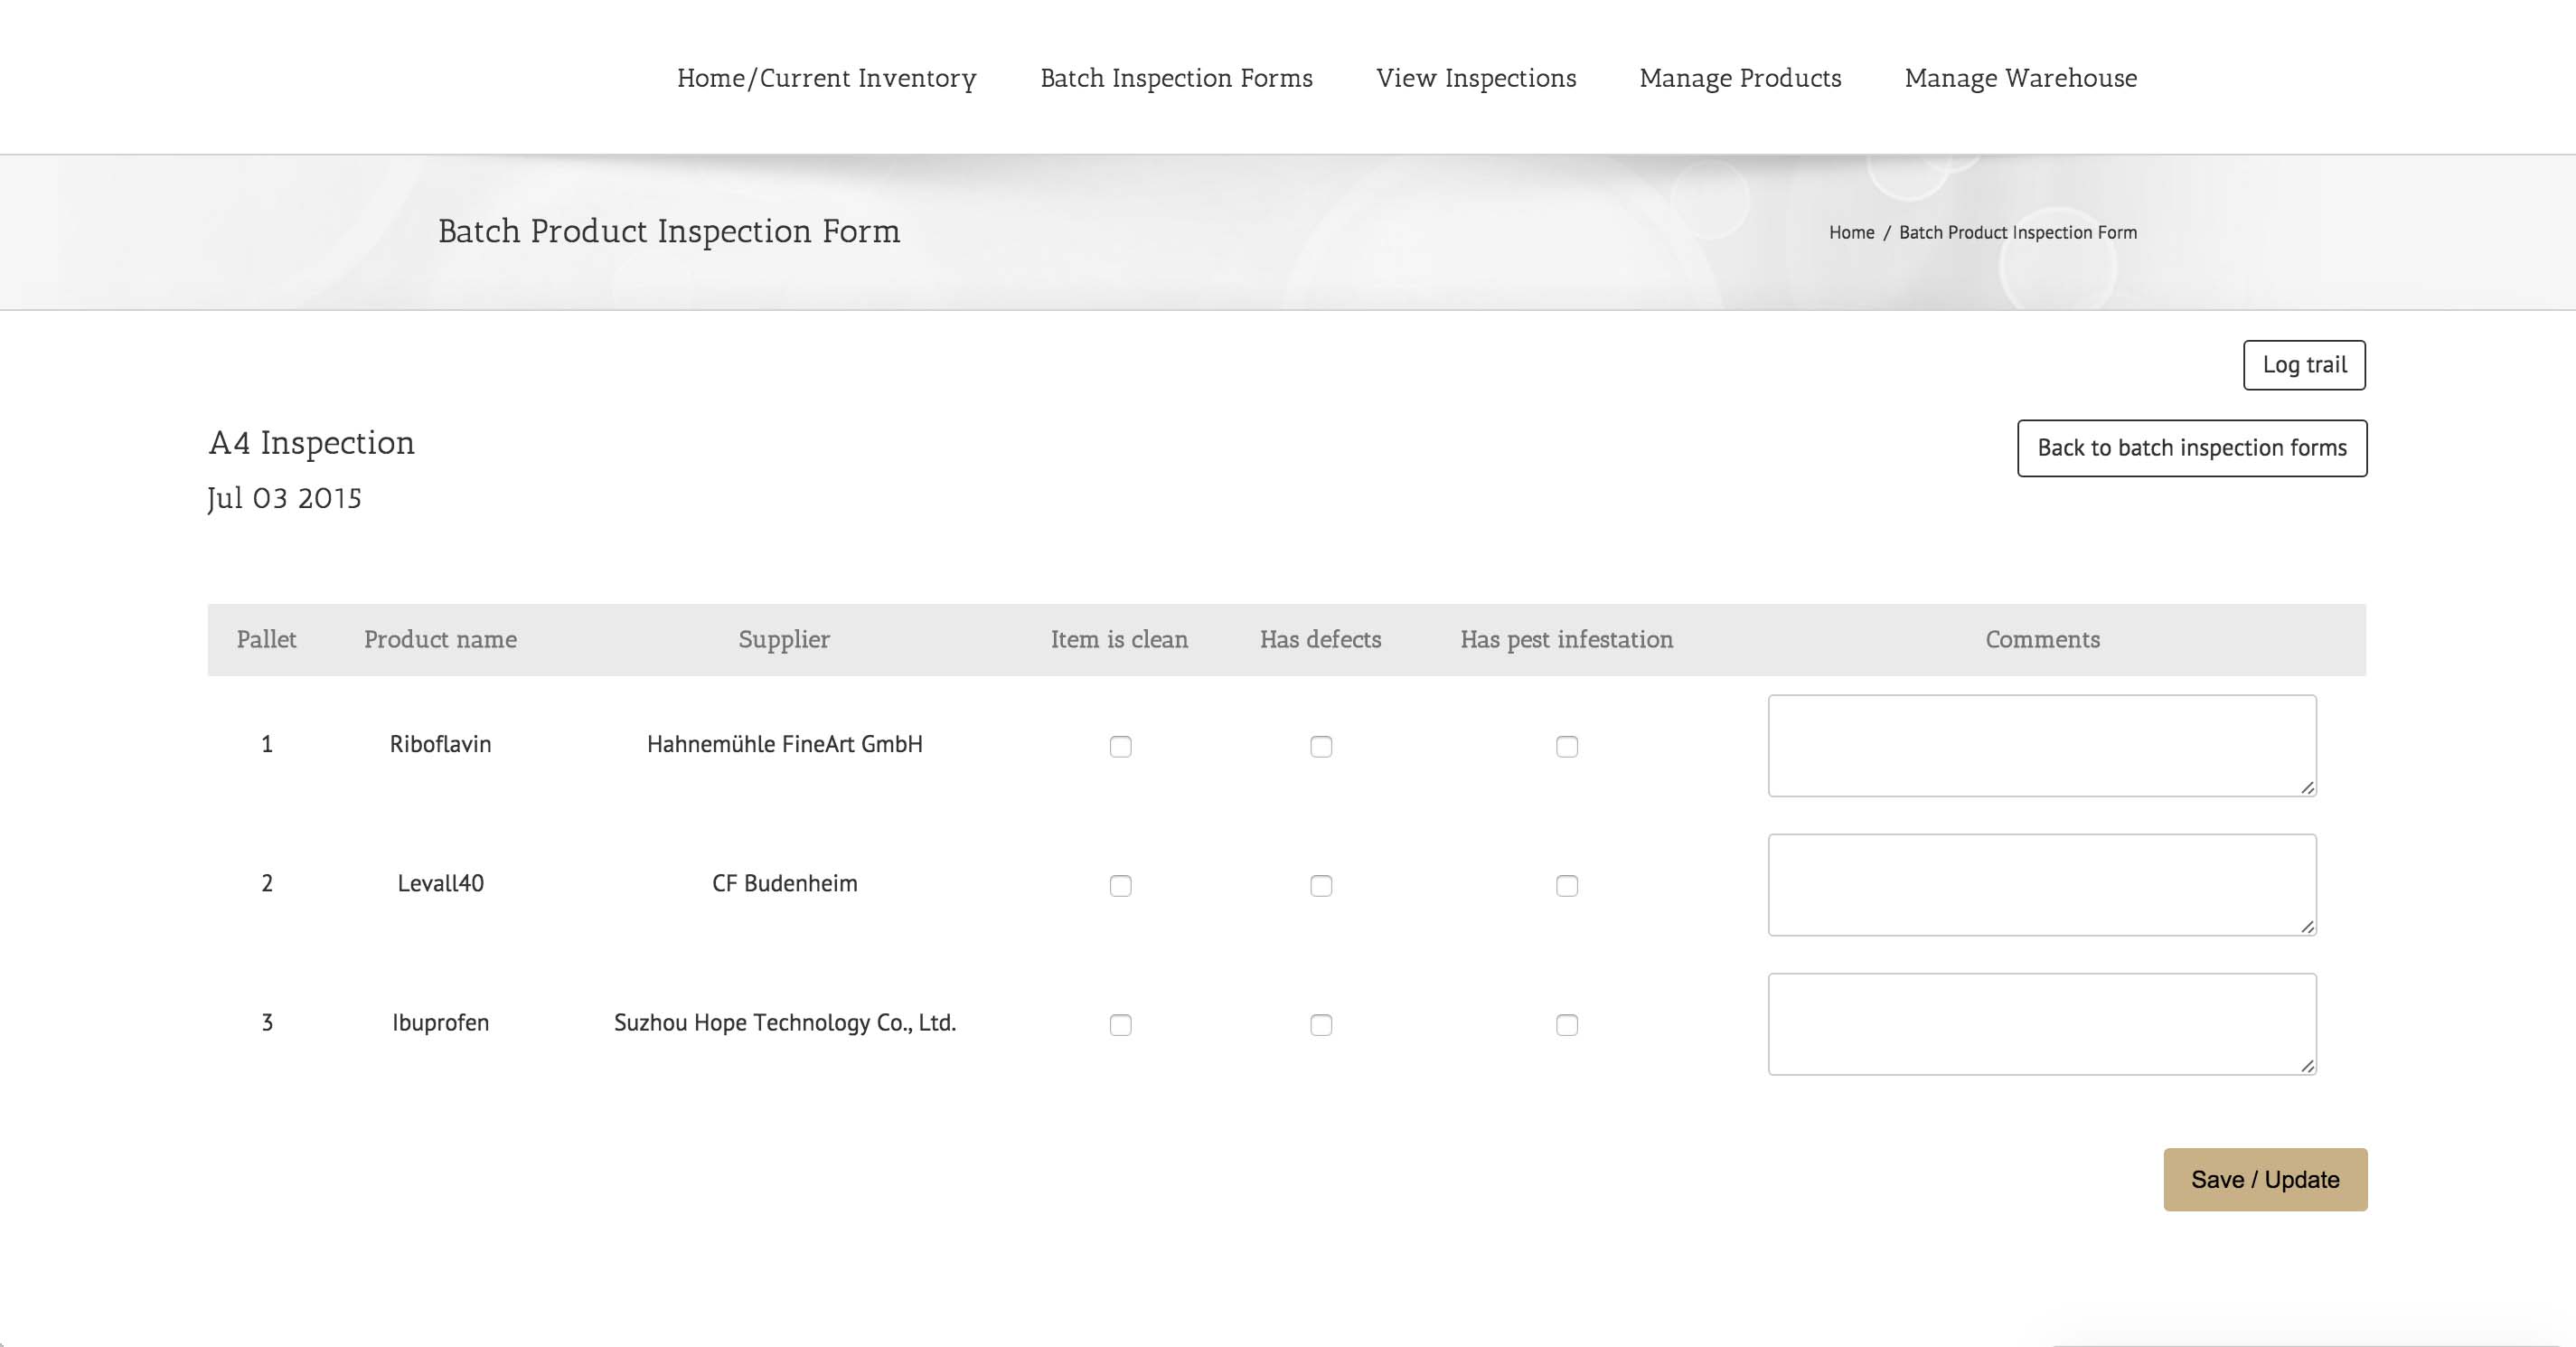
Task: Open Home/Current Inventory menu item
Action: (x=826, y=78)
